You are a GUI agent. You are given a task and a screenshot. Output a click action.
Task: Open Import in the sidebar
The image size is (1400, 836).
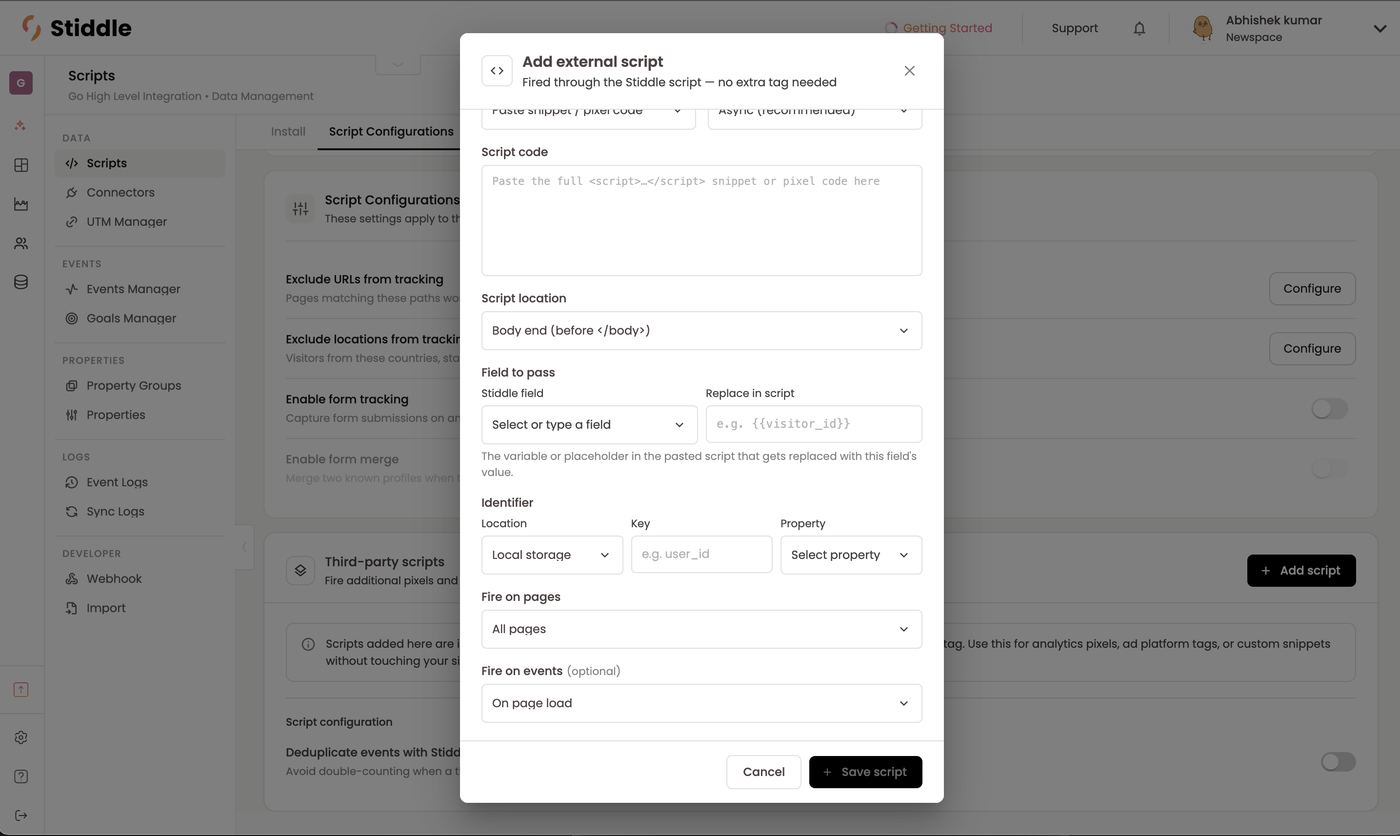[140, 607]
